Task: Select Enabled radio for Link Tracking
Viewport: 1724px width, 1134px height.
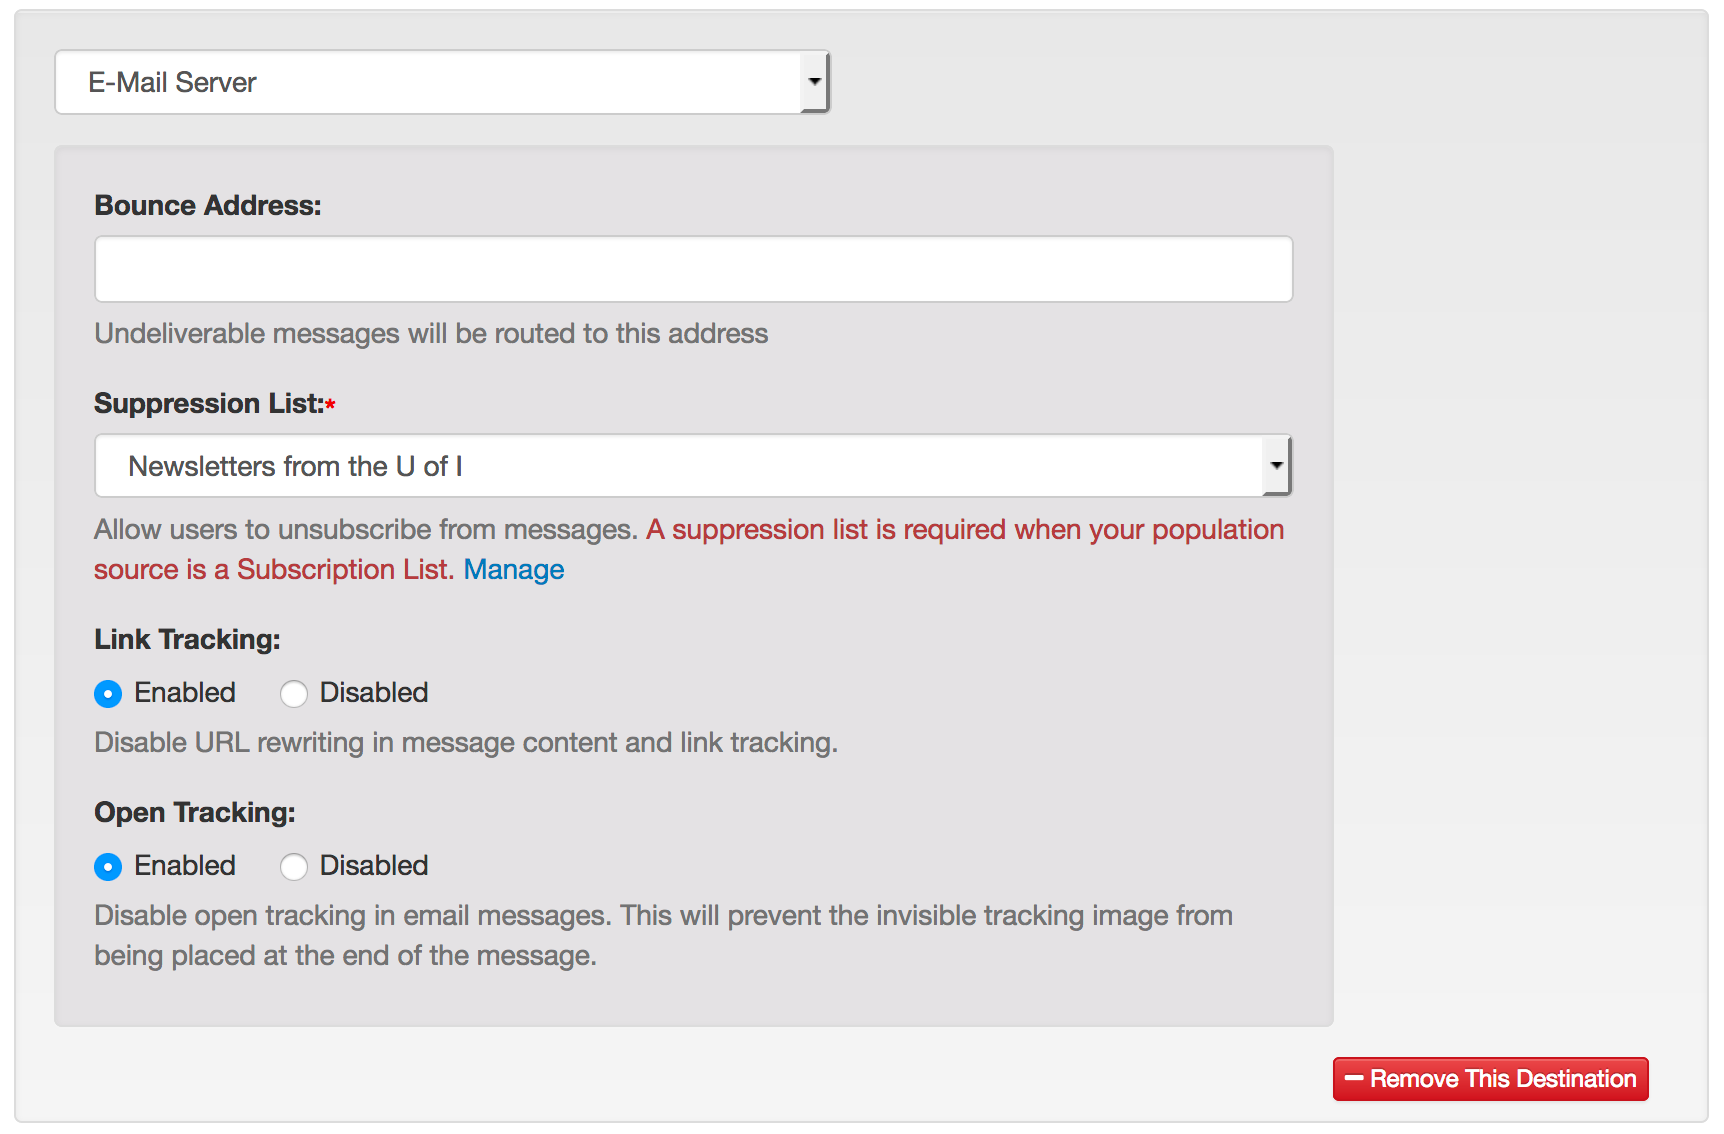Action: click(108, 694)
